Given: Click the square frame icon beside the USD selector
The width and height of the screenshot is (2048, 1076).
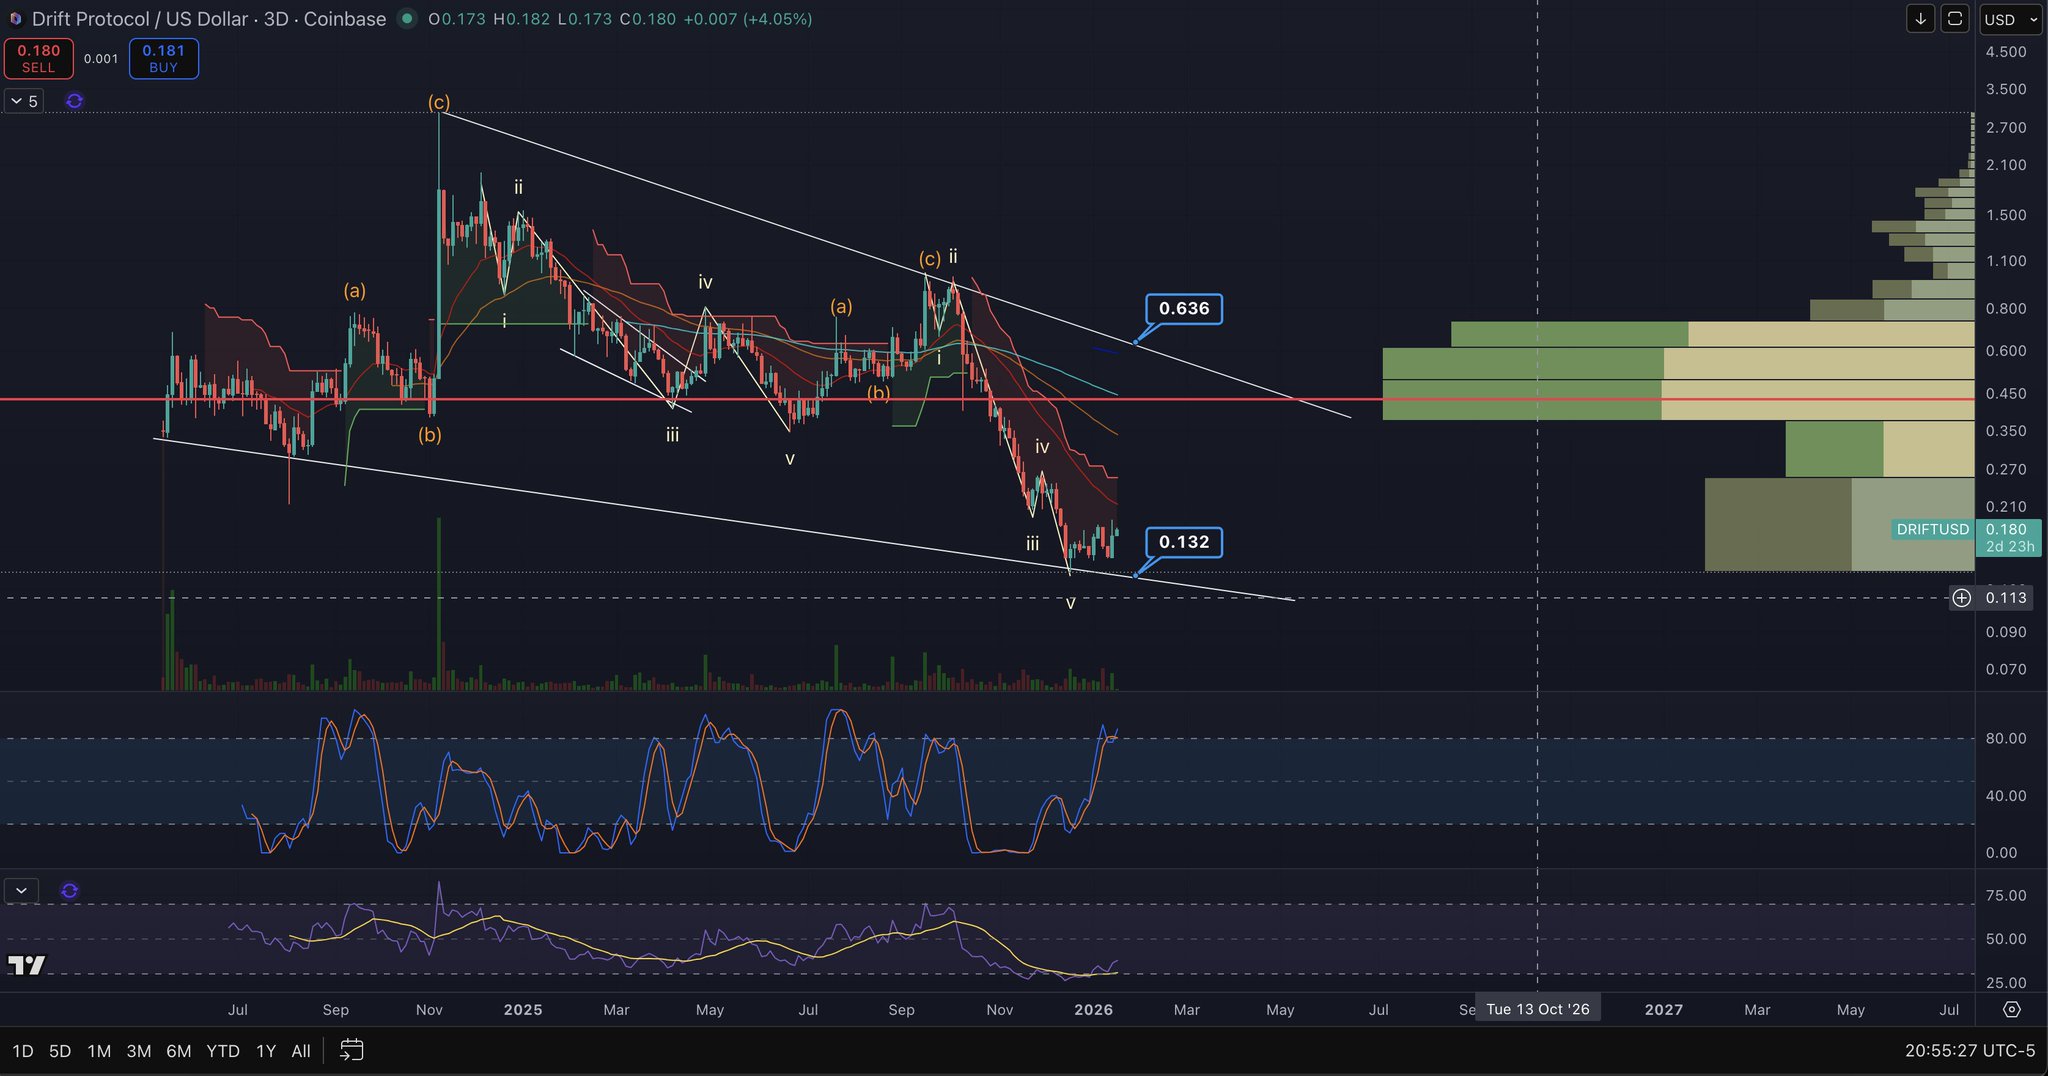Looking at the screenshot, I should pos(1955,19).
